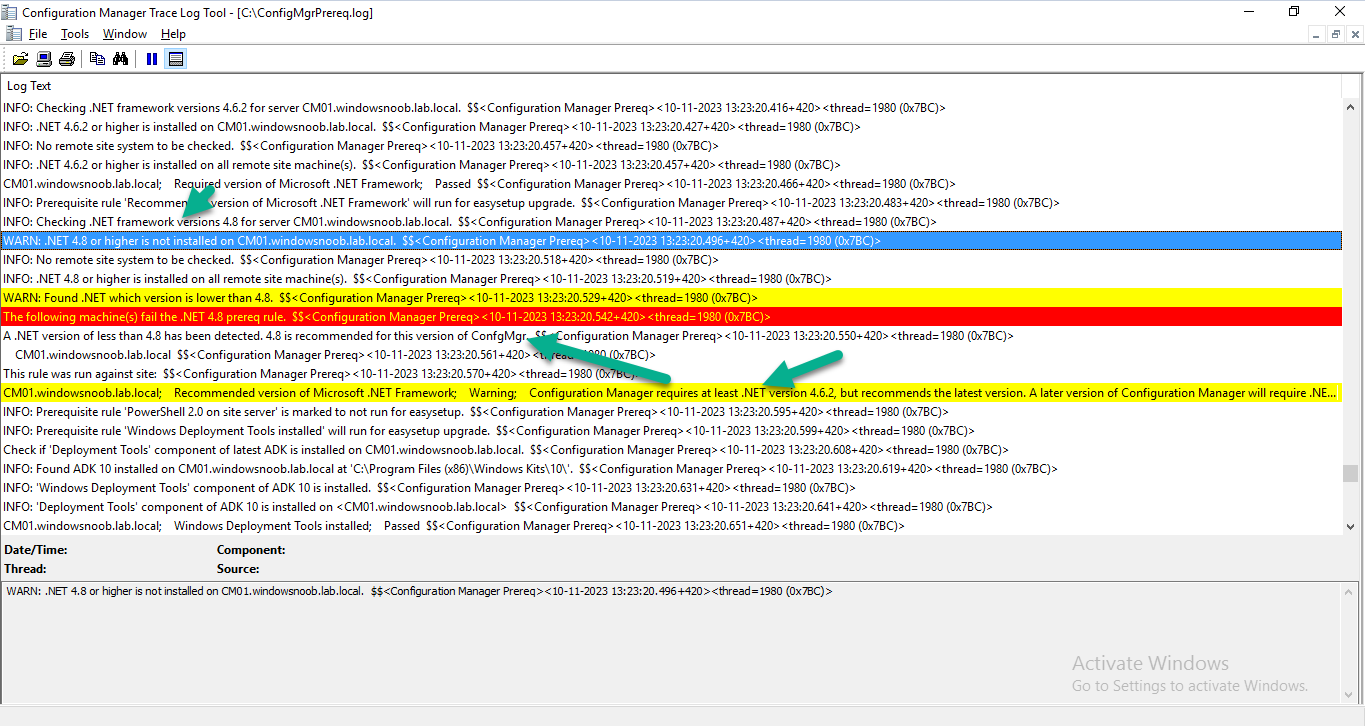Viewport: 1365px width, 726px height.
Task: Select 'Checking .NET framework versions 4.6.2' line
Action: pyautogui.click(x=672, y=108)
